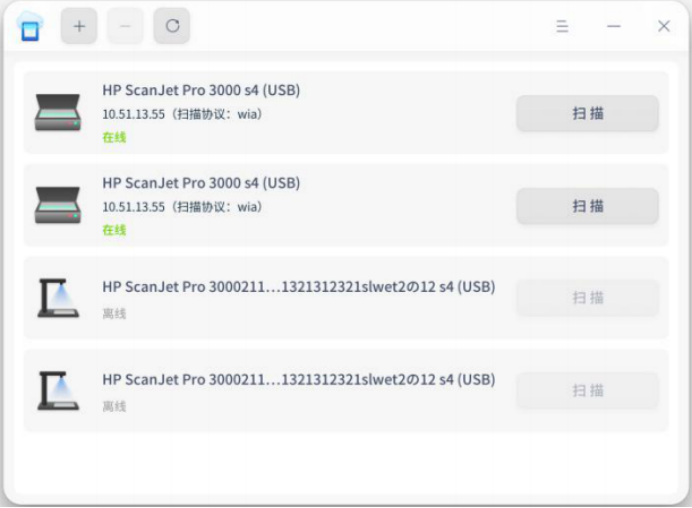Viewport: 692px width, 508px height.
Task: Select second HP ScanJet Pro 3000 s4 entry
Action: click(346, 206)
